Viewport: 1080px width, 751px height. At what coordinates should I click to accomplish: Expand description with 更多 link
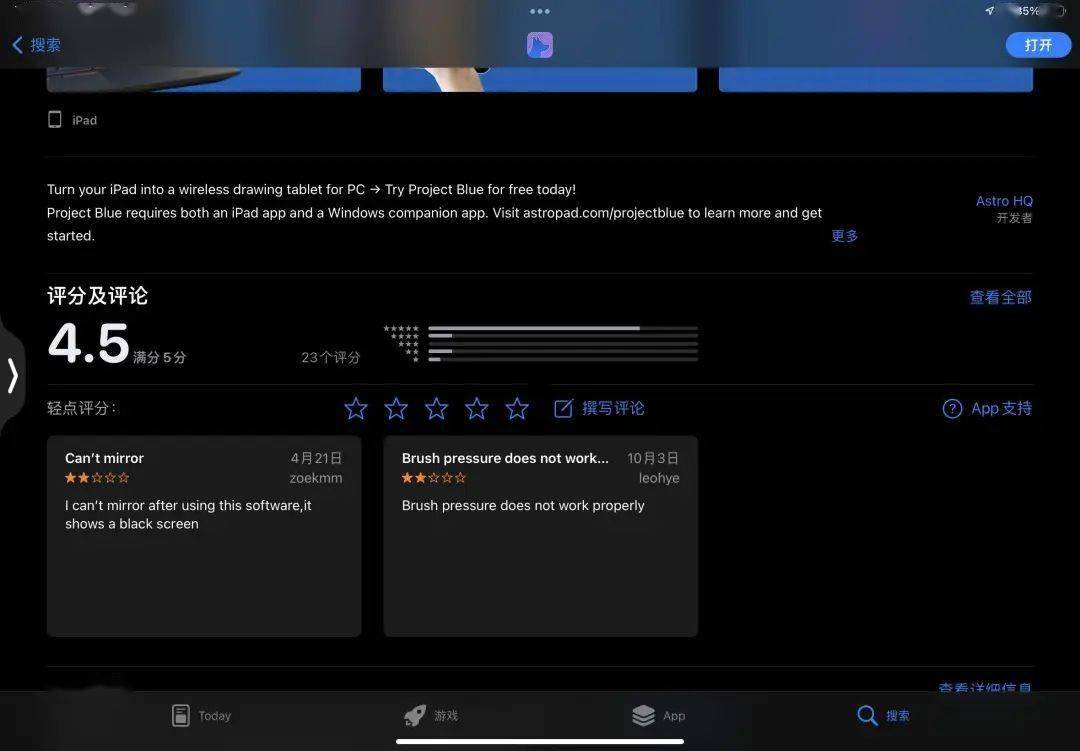pos(844,236)
